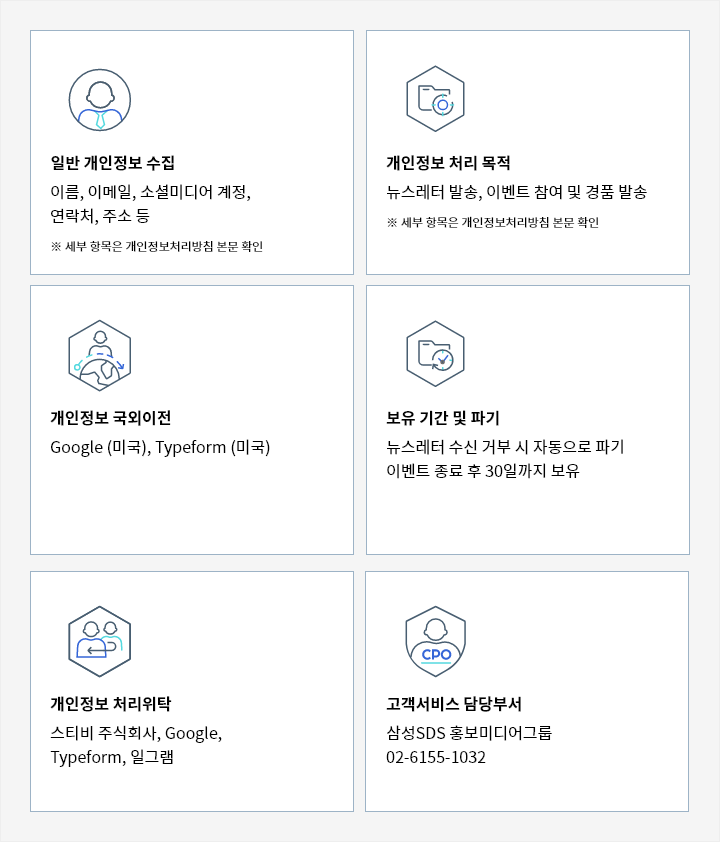Screen dimensions: 720x842
Task: Select the 개인정보 처리 목적 heading
Action: (x=448, y=163)
